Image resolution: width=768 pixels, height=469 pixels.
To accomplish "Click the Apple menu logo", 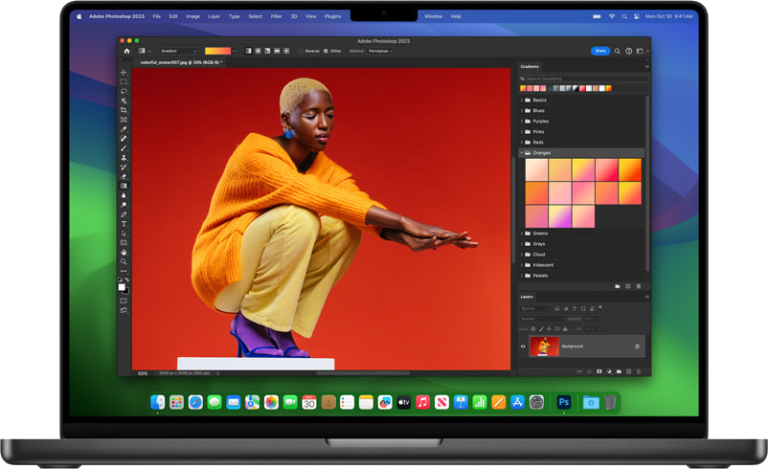I will point(79,16).
